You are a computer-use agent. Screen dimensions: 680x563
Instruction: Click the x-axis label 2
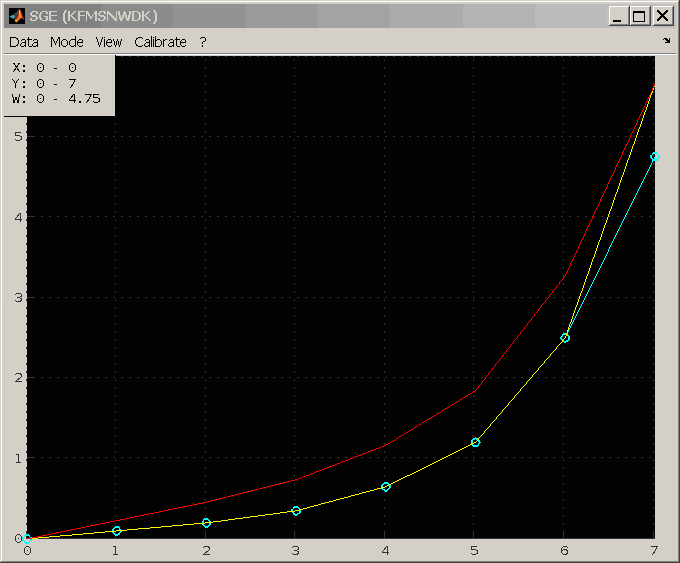[x=206, y=551]
